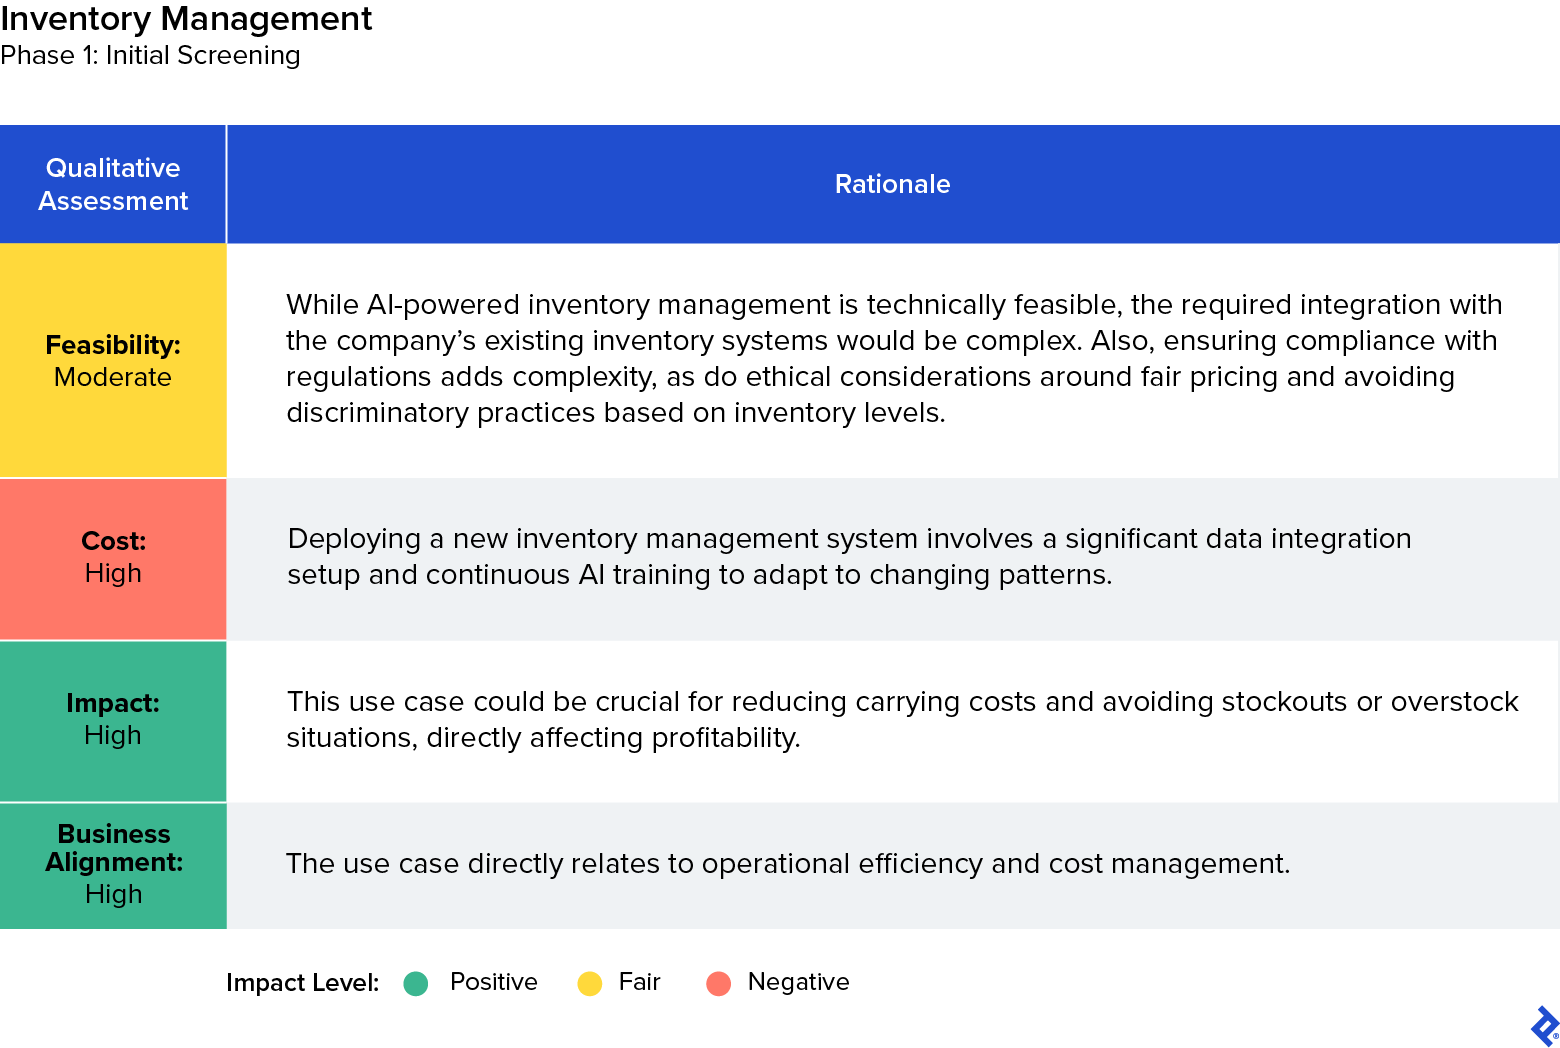1560x1048 pixels.
Task: Click the Toptal logo in bottom right corner
Action: click(x=1541, y=1026)
